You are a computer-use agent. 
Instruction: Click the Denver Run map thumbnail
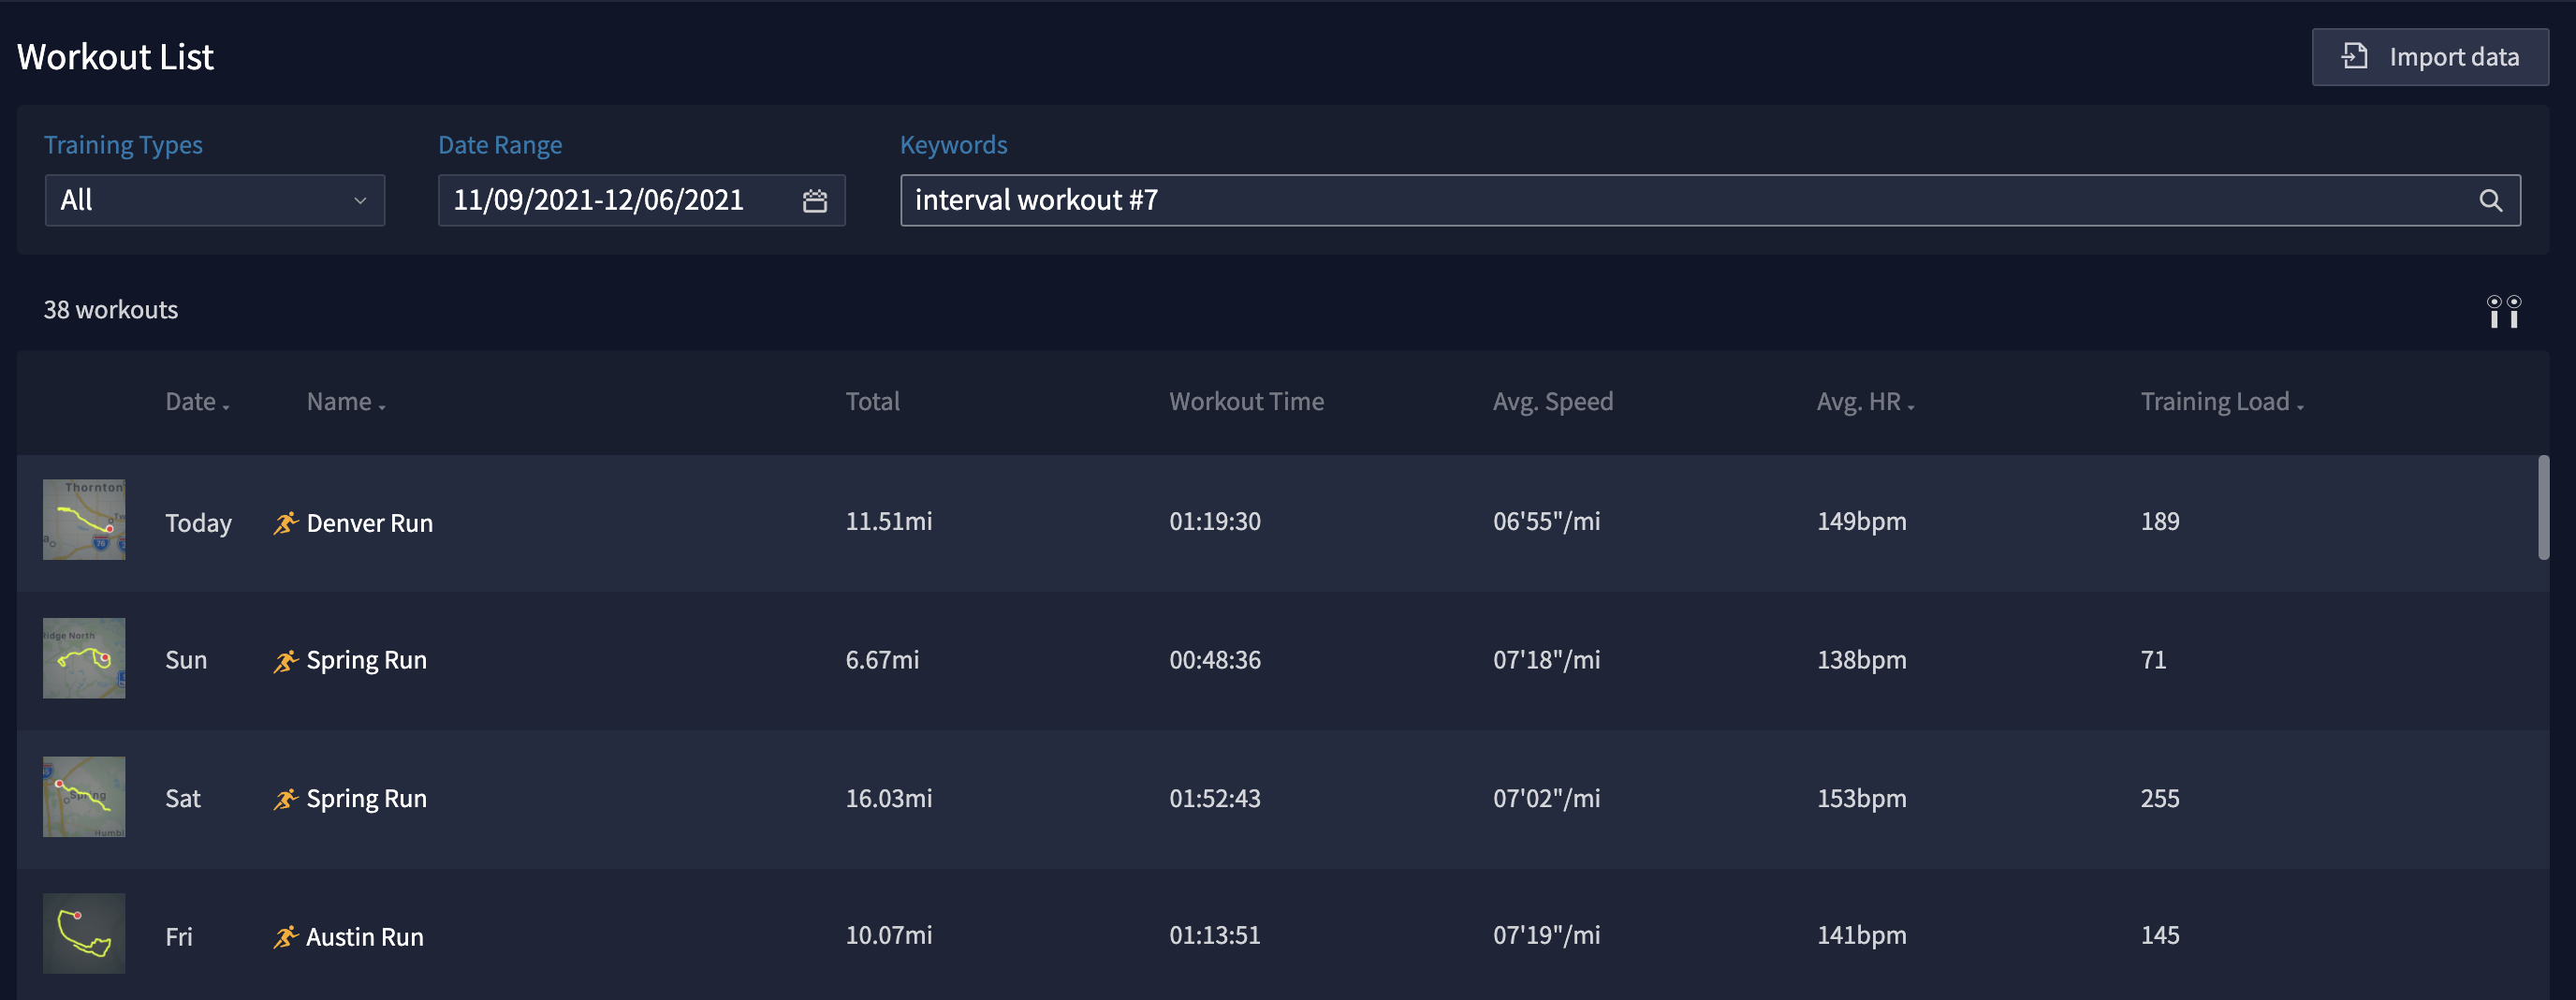tap(84, 520)
